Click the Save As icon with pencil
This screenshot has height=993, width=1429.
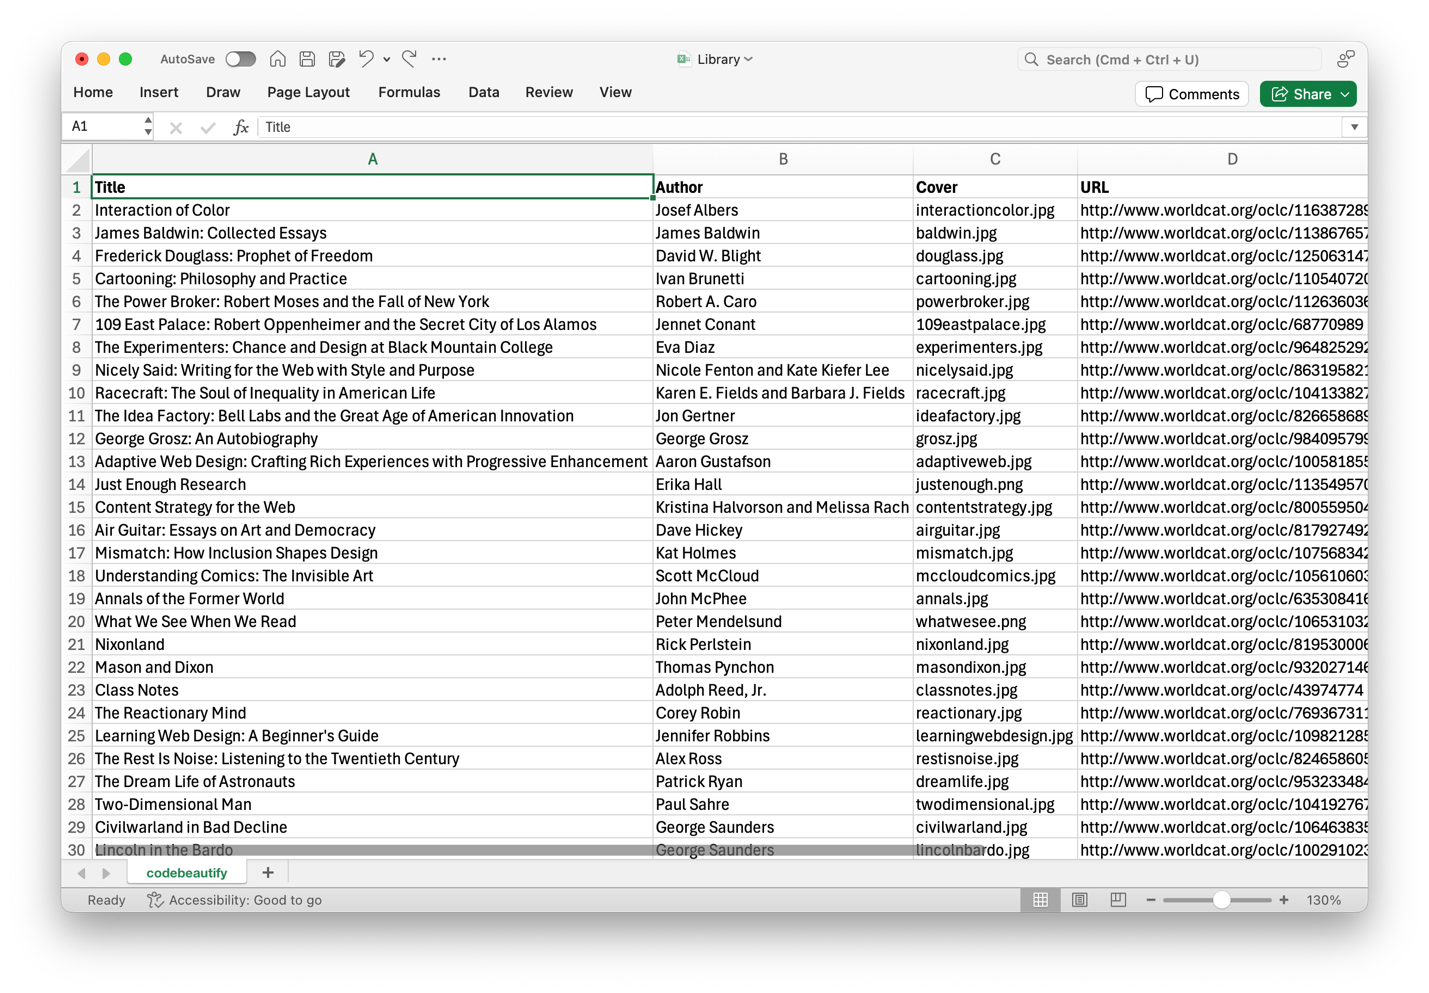coord(337,59)
